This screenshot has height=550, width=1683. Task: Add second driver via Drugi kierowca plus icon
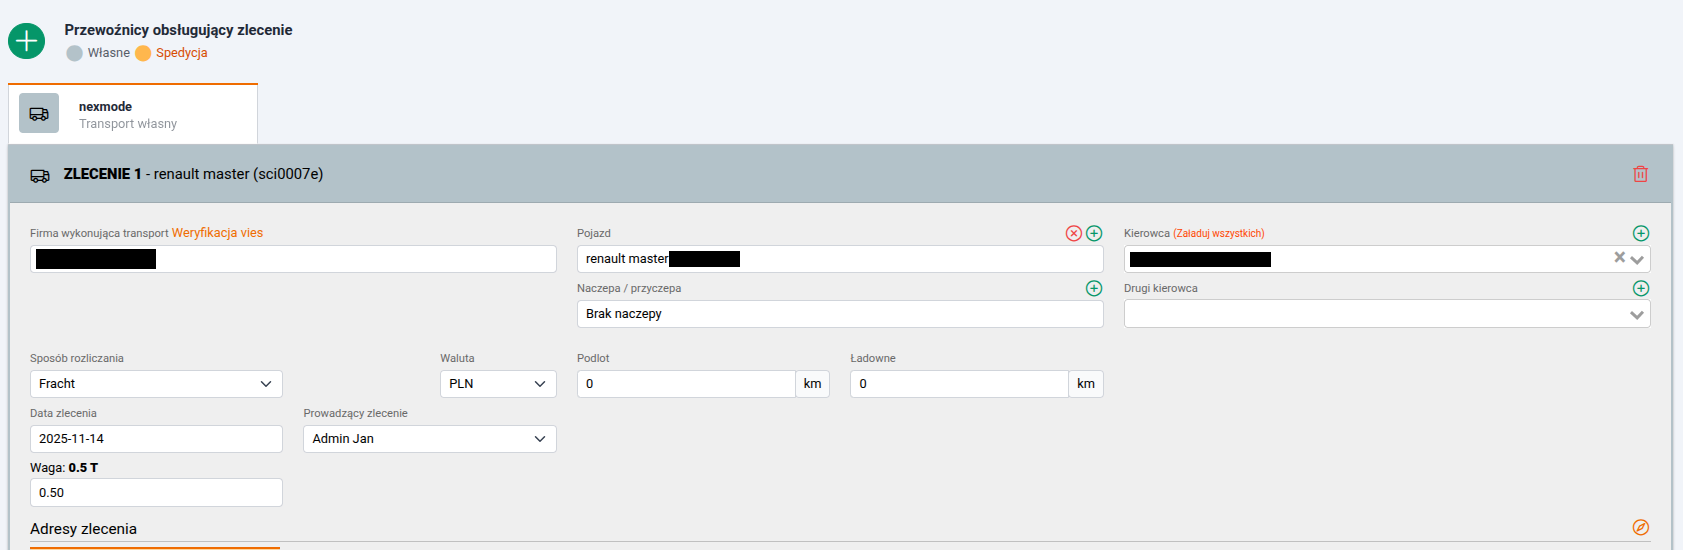1640,288
